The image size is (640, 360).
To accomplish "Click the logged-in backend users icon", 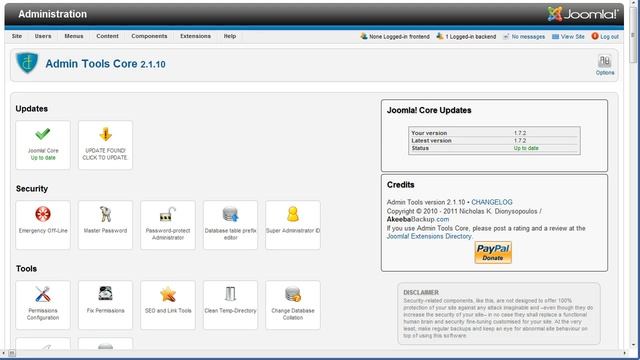I will pos(440,36).
